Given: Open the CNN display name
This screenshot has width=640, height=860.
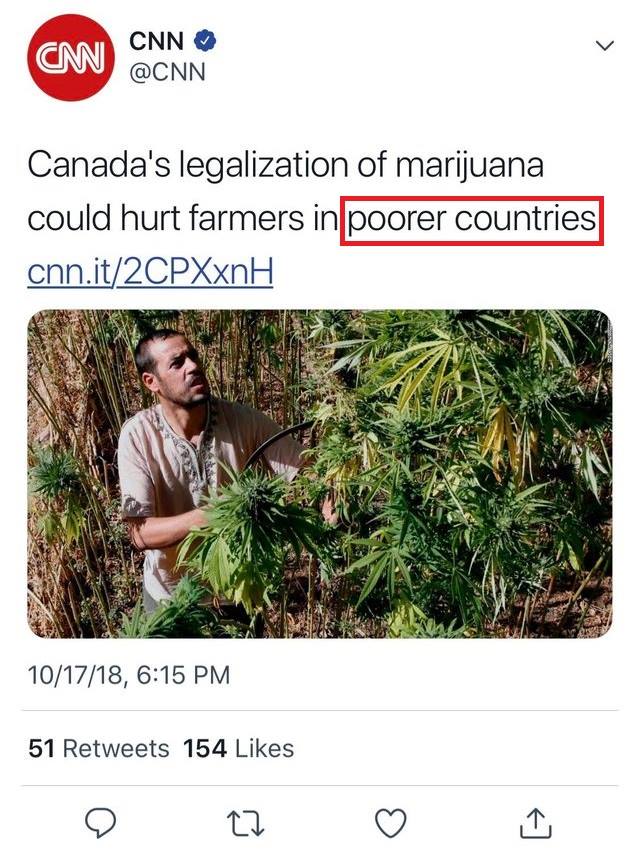Looking at the screenshot, I should point(156,41).
